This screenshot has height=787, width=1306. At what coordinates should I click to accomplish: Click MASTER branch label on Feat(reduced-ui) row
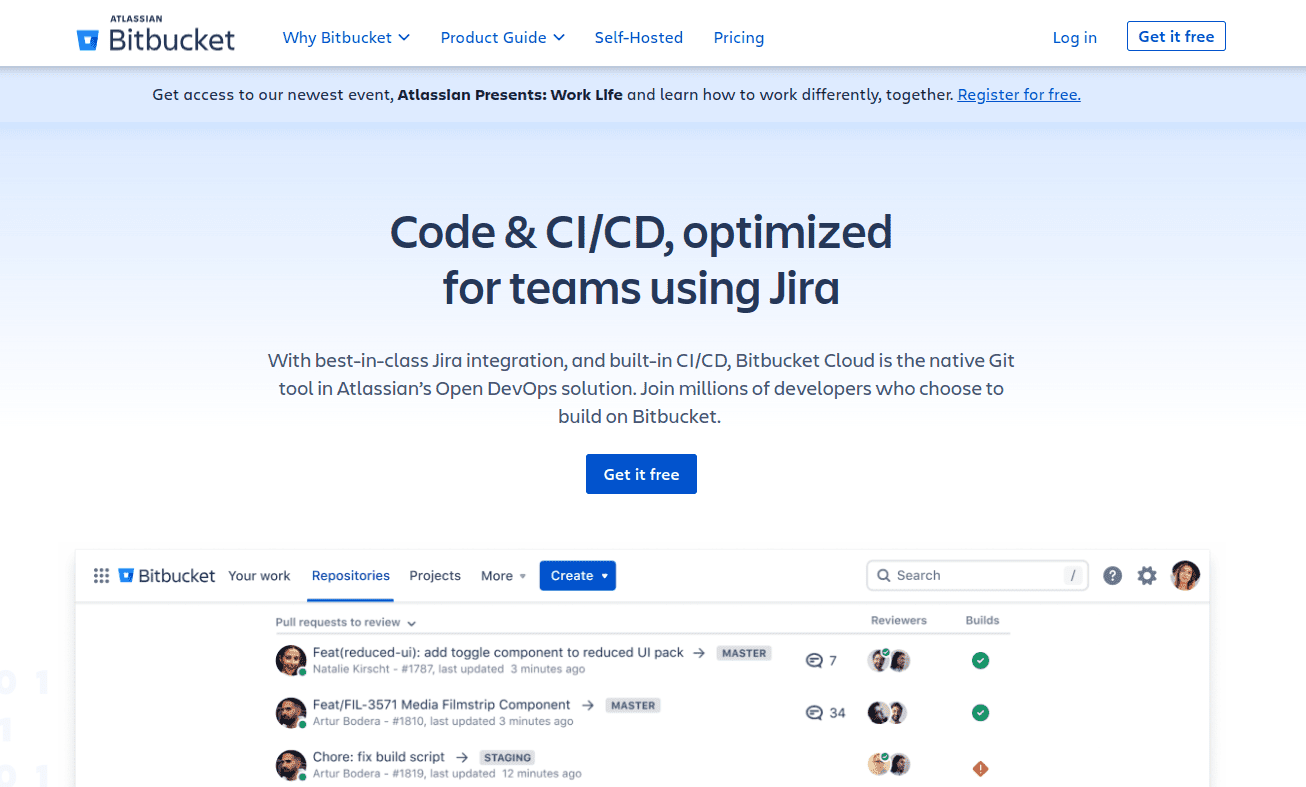[x=744, y=653]
